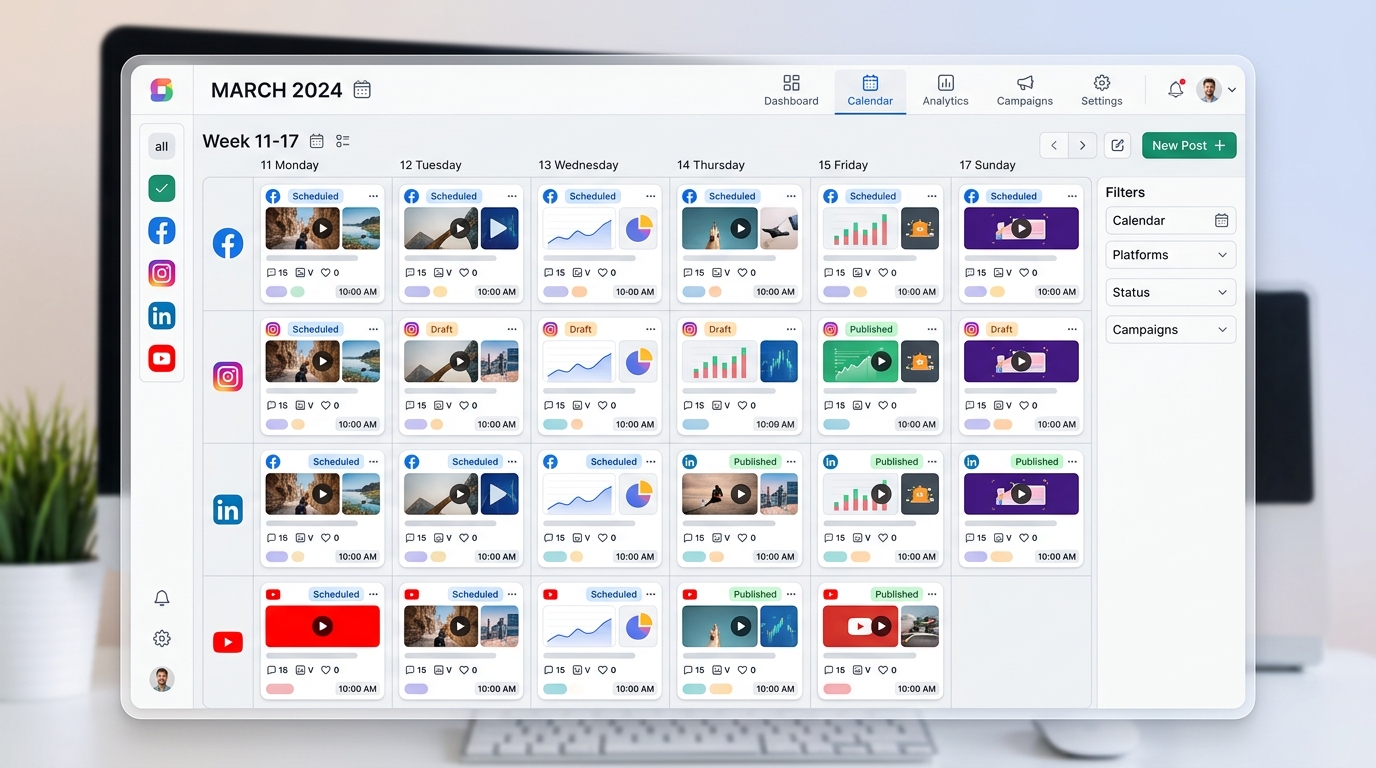Open three-dot menu on Sunday Instagram-row Draft card

tap(1072, 329)
